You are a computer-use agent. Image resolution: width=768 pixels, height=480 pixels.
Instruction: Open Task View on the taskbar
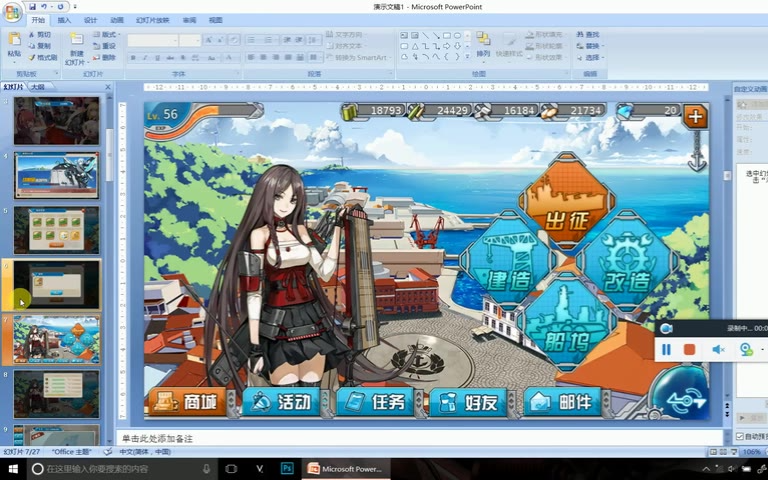click(x=231, y=469)
